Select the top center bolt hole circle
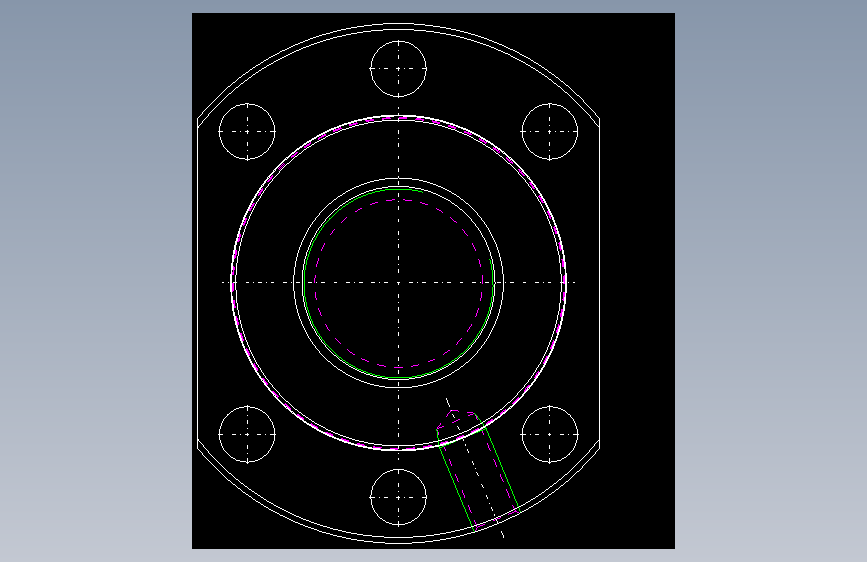 398,69
